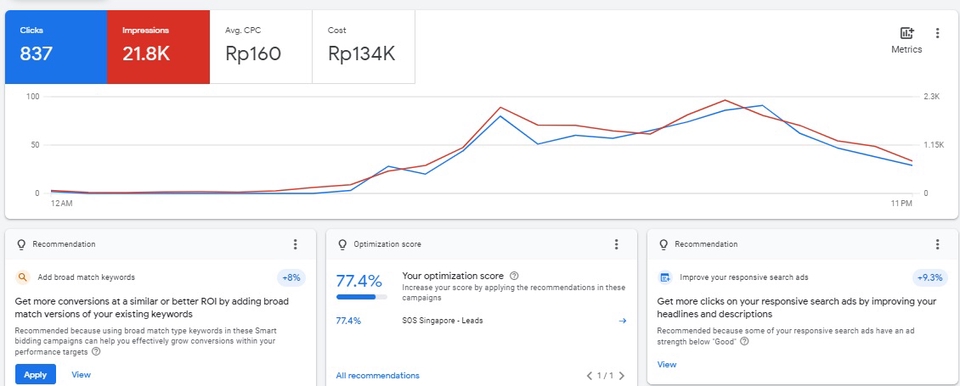This screenshot has height=386, width=960.
Task: Click the +9.3% score uplift badge
Action: 929,278
